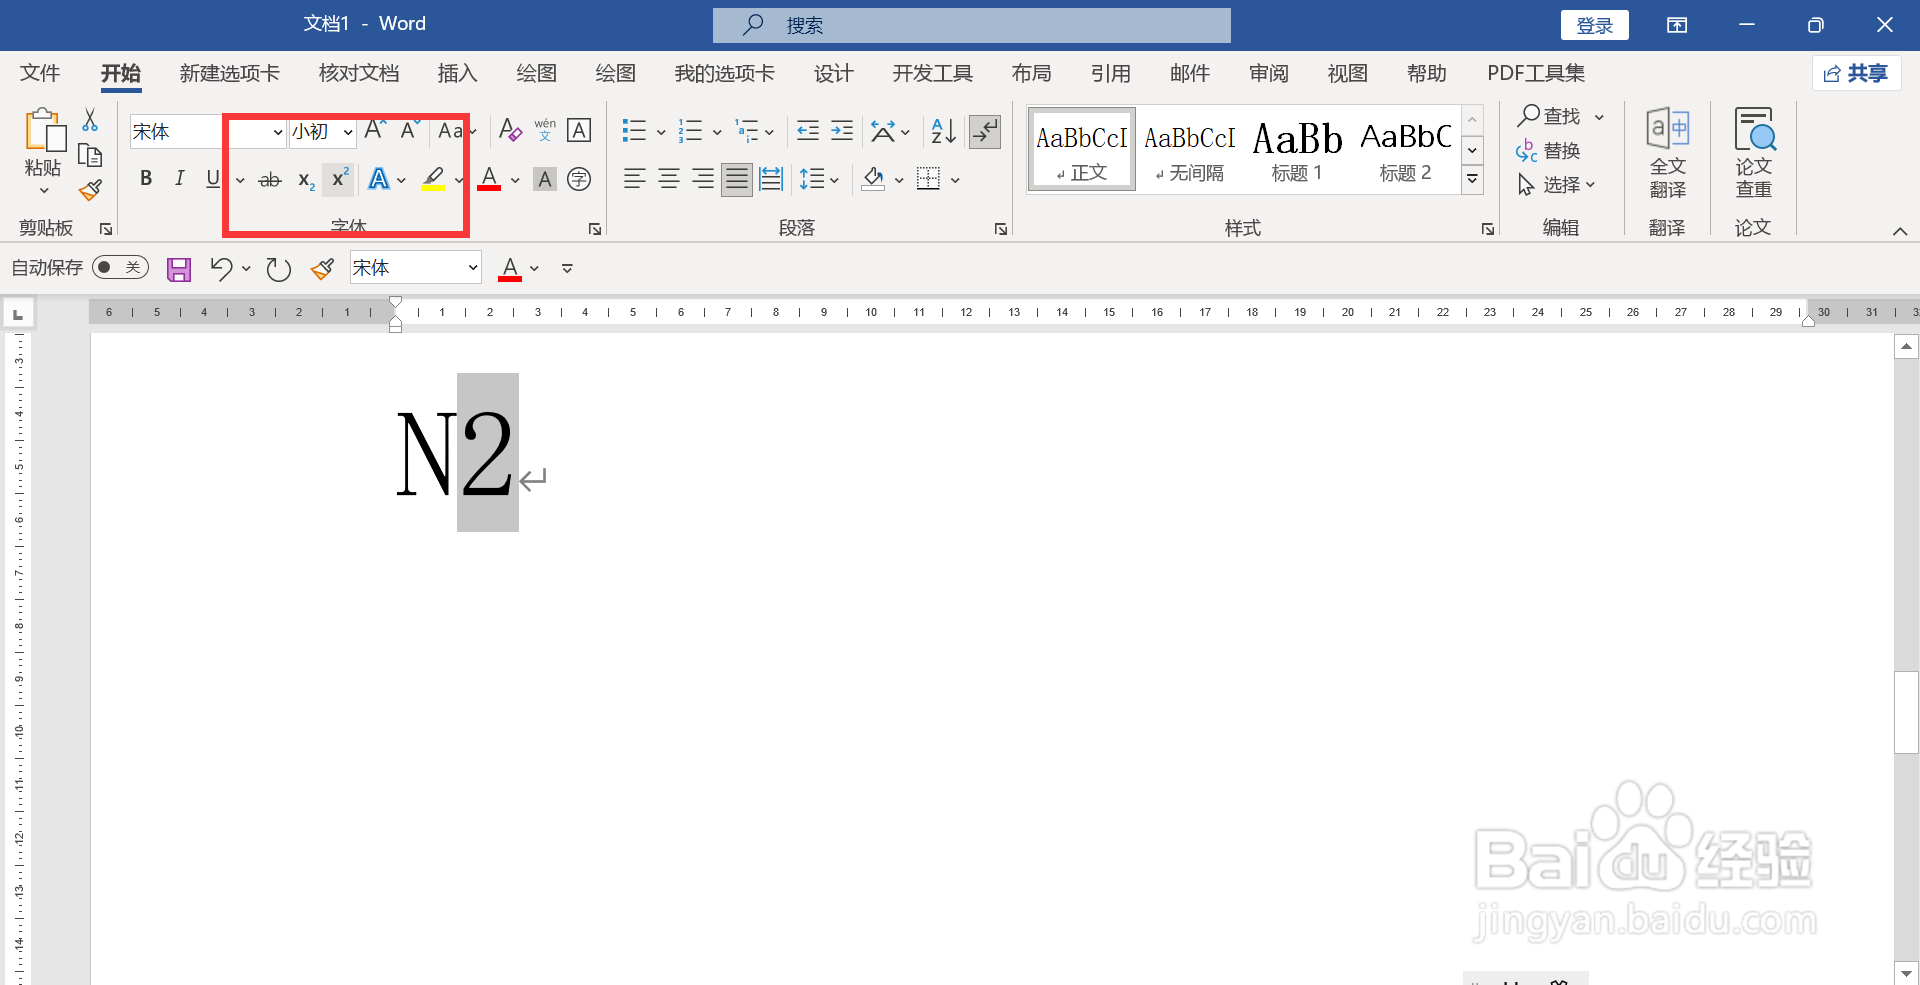
Task: Click the Save floppy disk icon
Action: point(179,269)
